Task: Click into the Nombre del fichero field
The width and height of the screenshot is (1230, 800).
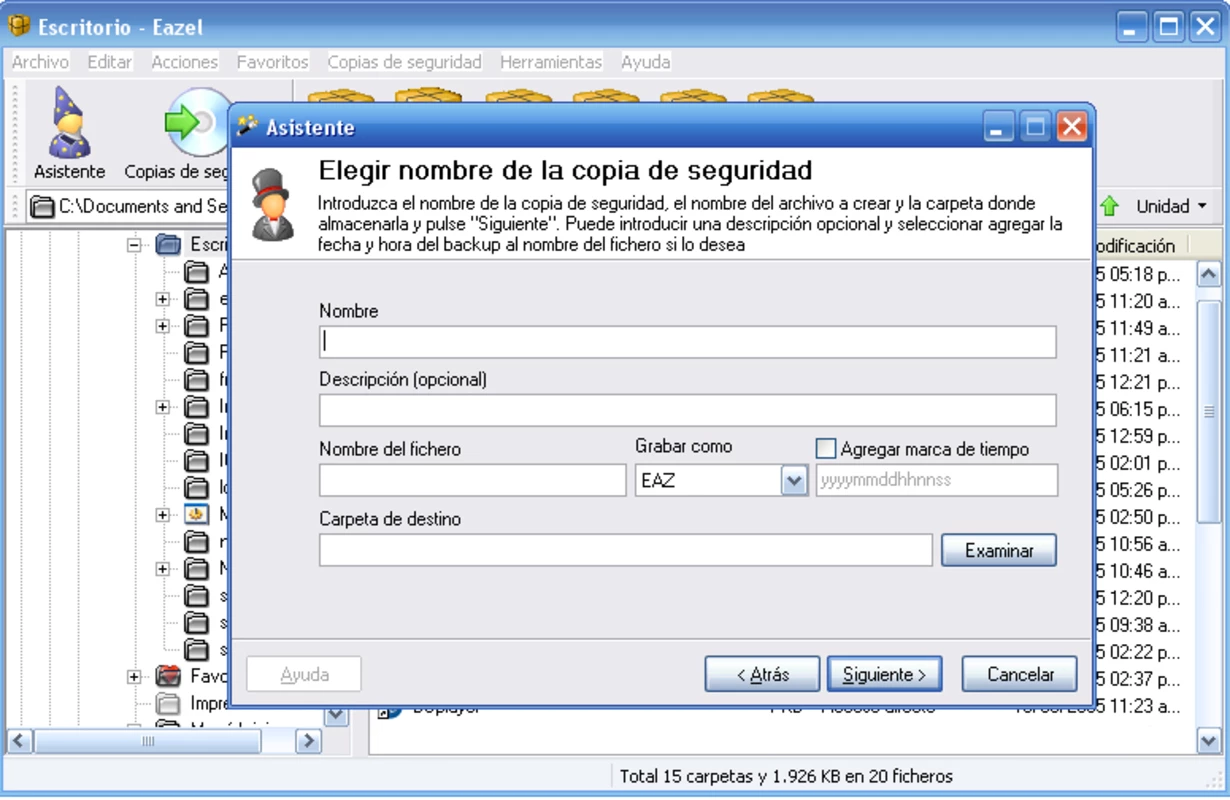Action: (473, 480)
